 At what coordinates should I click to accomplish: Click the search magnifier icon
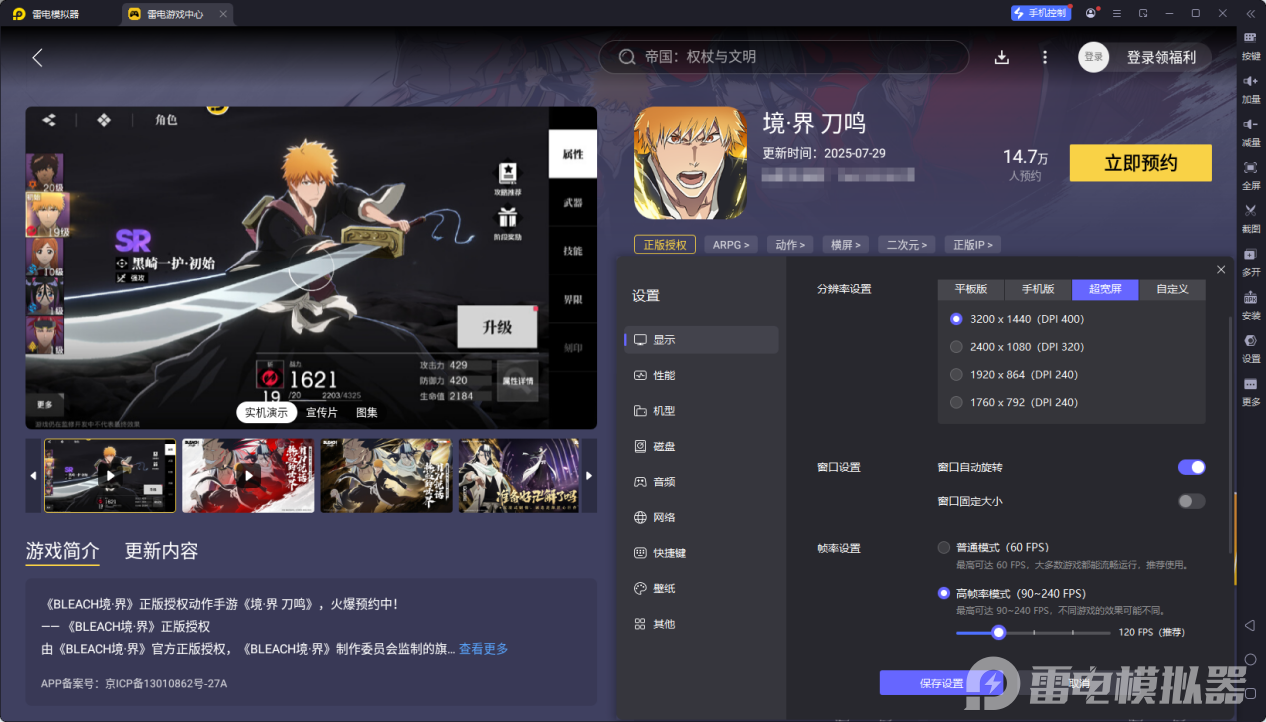point(627,57)
